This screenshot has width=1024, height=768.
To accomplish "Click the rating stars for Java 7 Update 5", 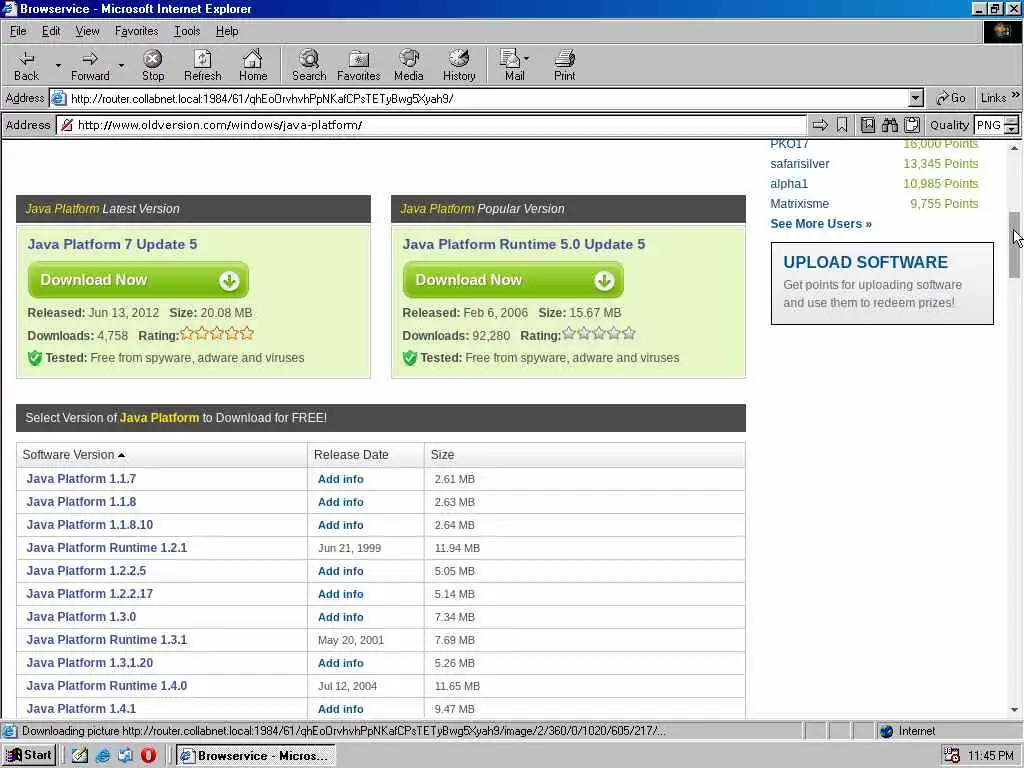I will click(217, 334).
